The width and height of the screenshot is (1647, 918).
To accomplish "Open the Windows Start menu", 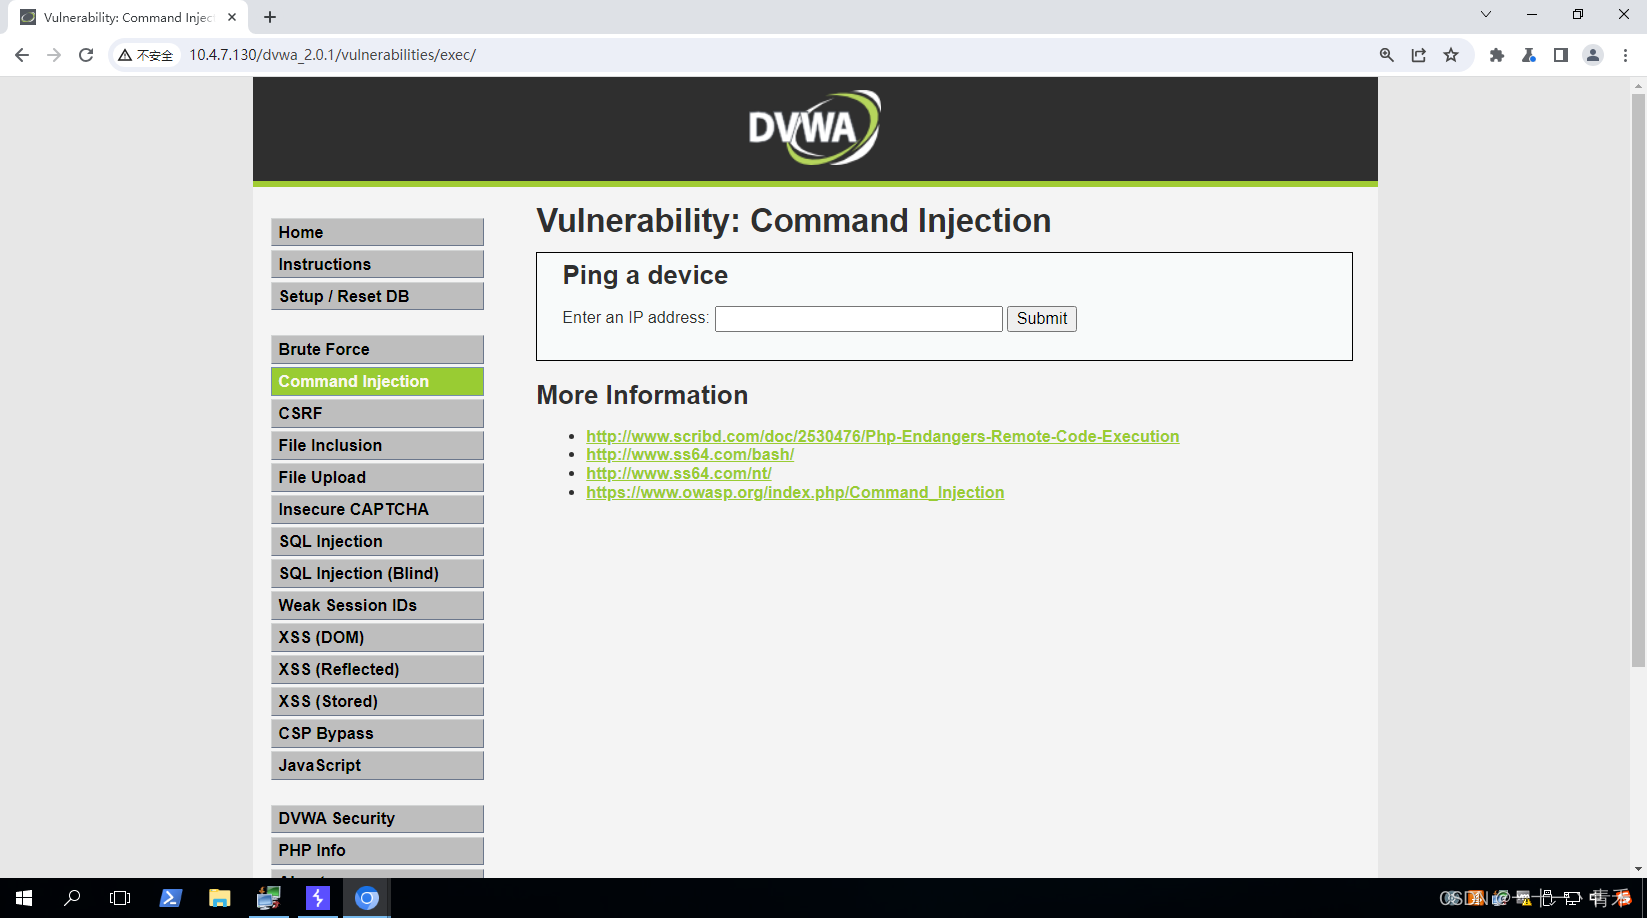I will point(24,898).
